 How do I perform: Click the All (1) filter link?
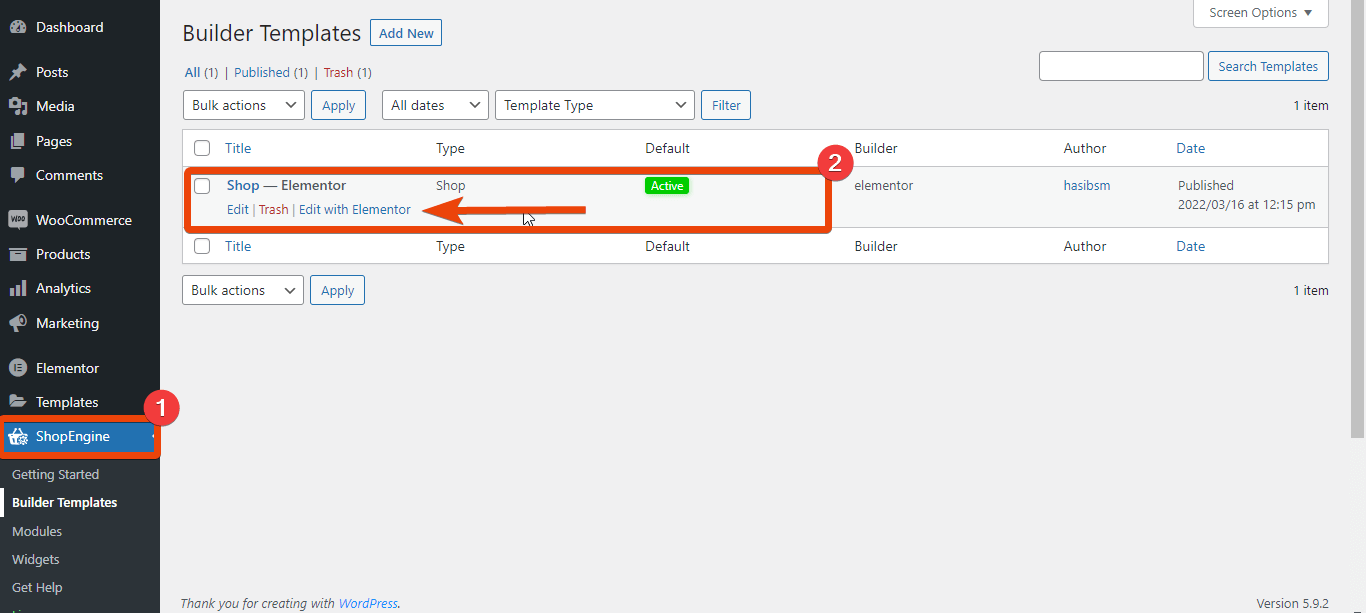201,72
